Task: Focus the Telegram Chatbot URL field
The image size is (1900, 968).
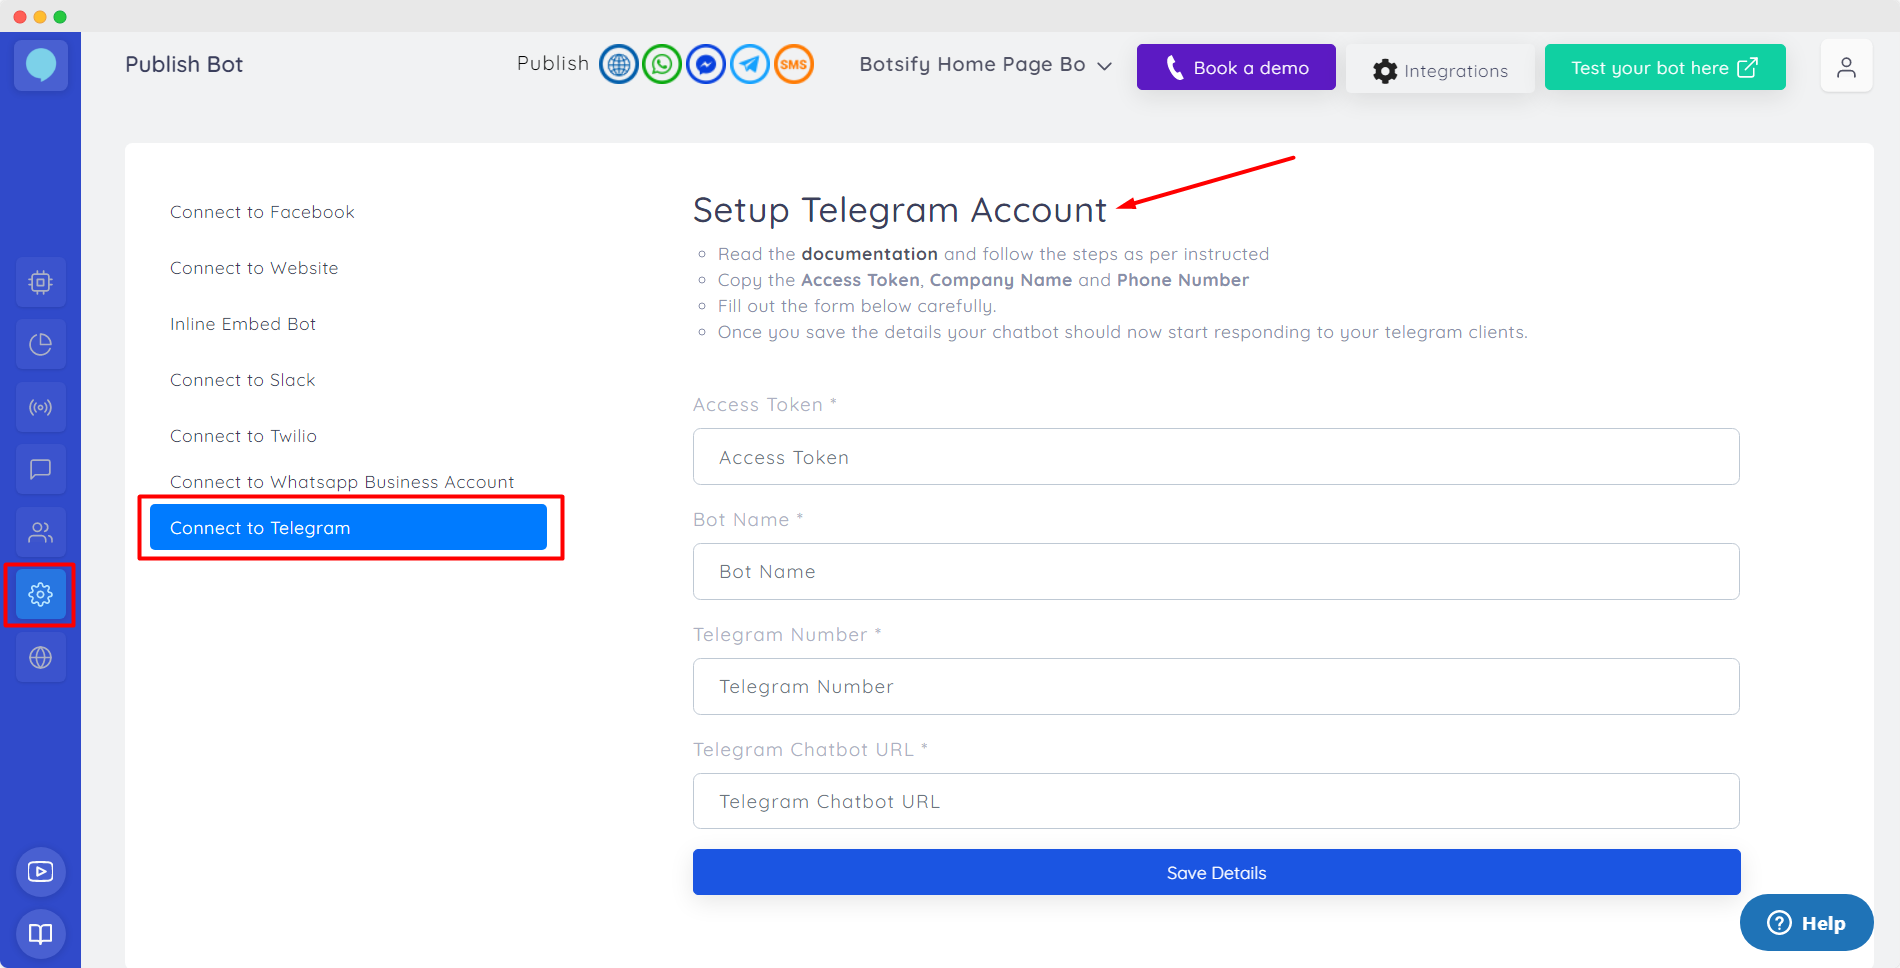Action: point(1216,801)
